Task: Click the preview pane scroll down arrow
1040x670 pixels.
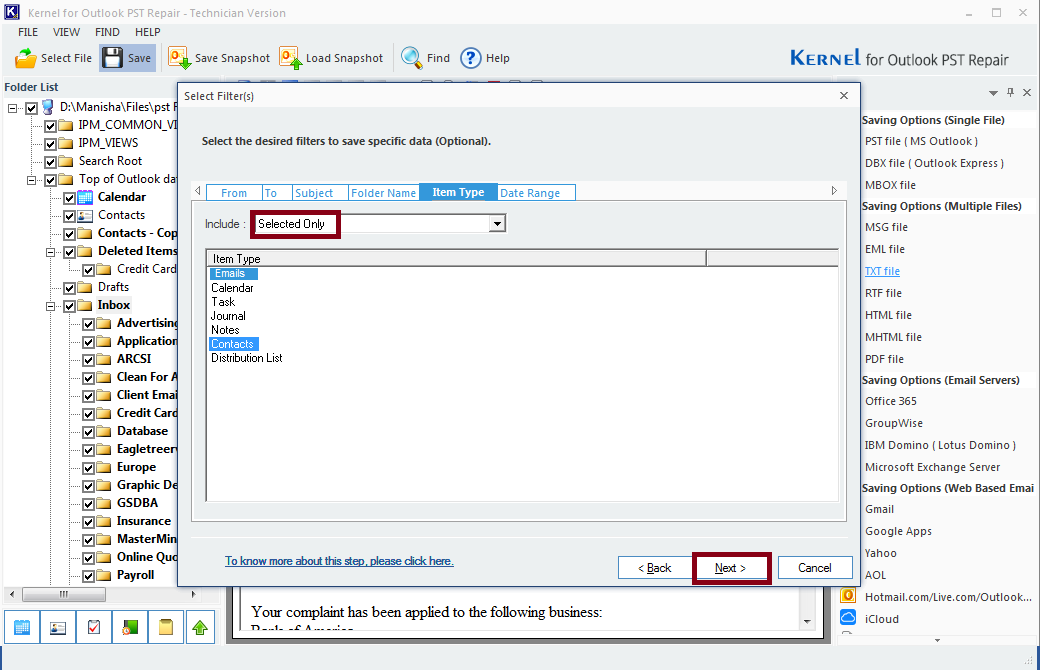Action: (x=807, y=622)
